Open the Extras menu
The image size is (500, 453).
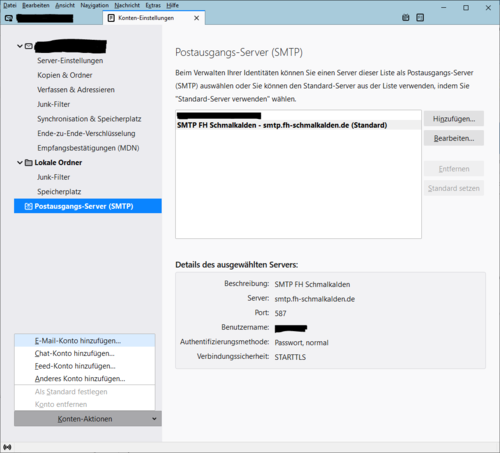click(x=153, y=5)
